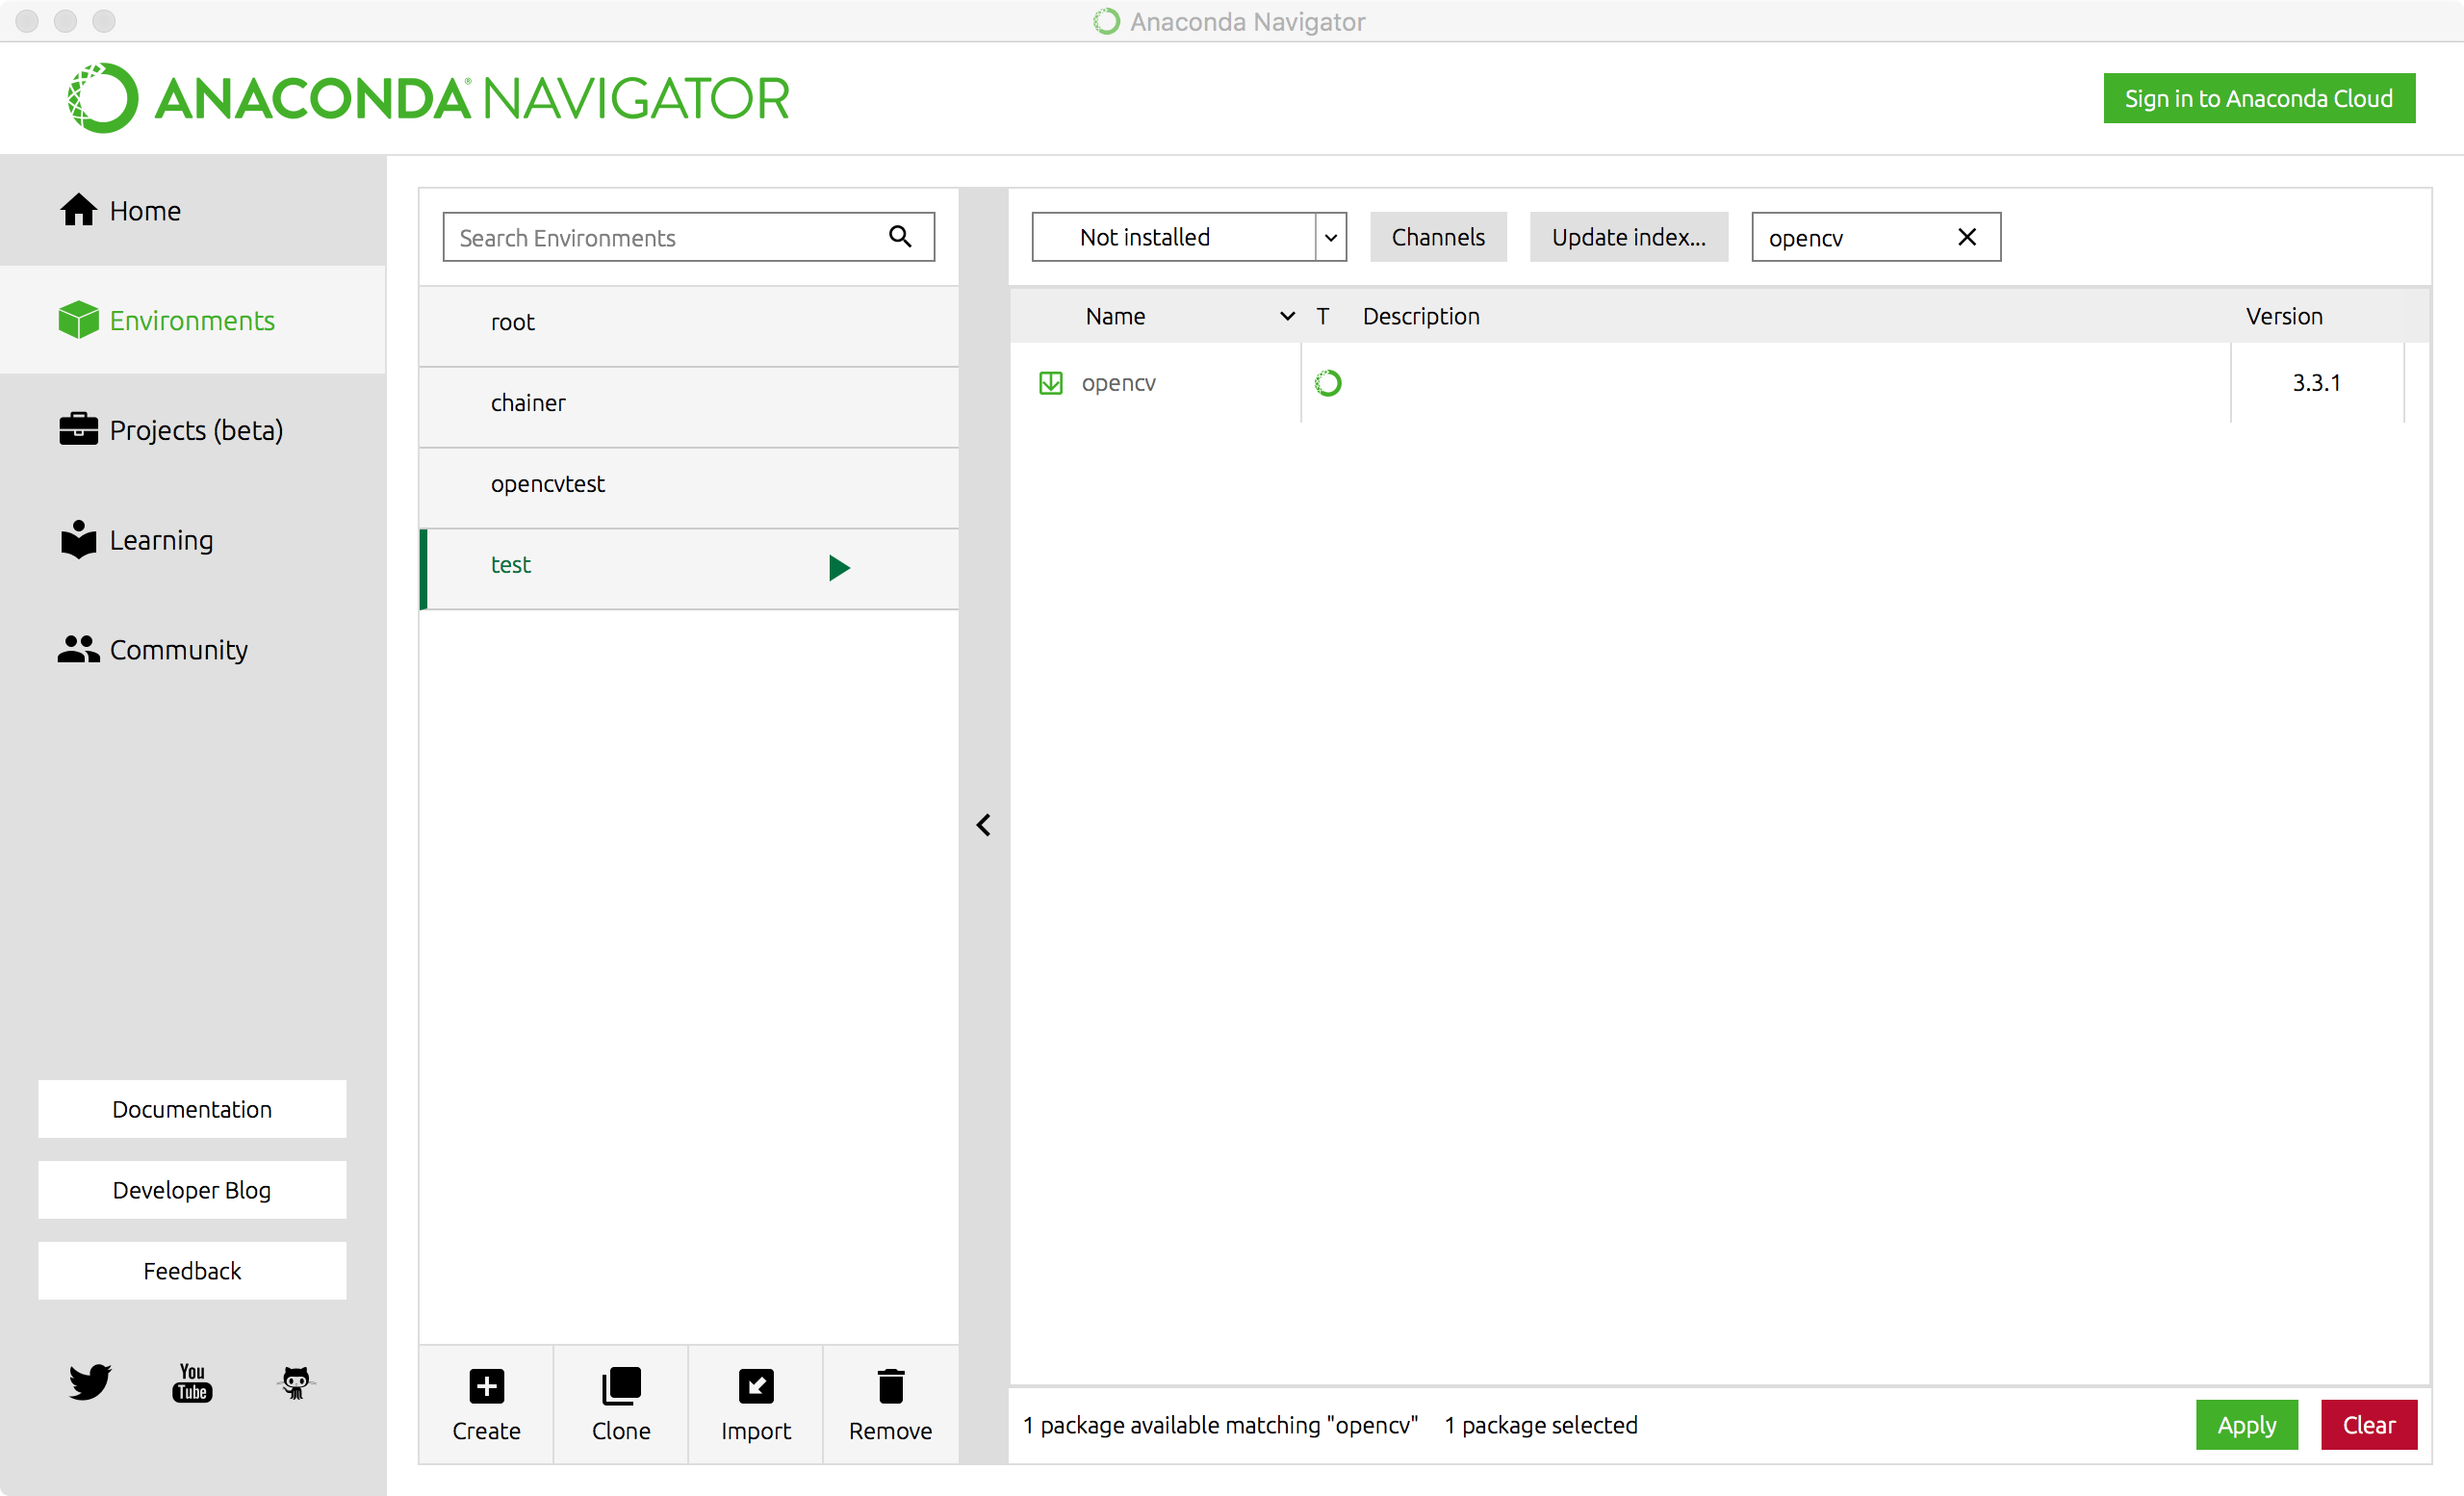Select the Create environment icon
The image size is (2464, 1496).
click(486, 1387)
